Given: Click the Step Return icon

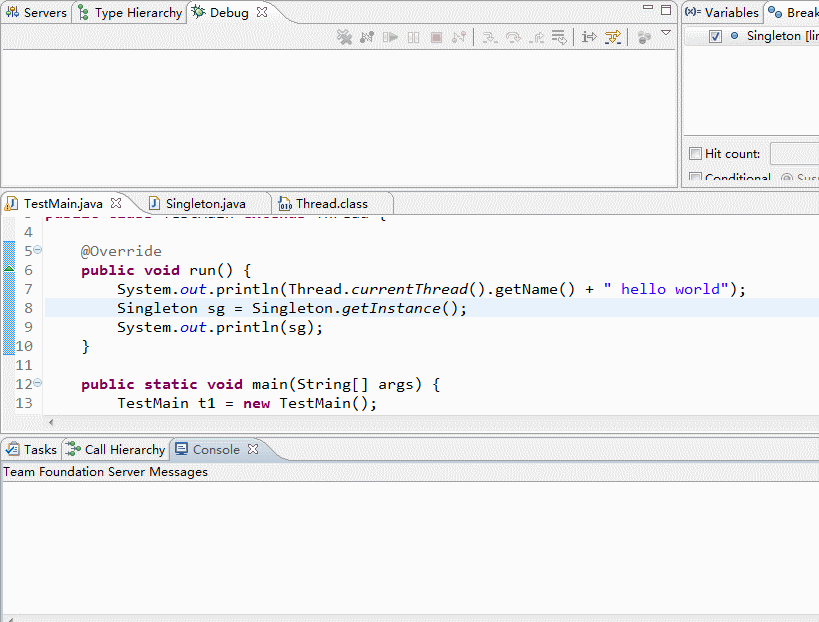Looking at the screenshot, I should tap(536, 37).
